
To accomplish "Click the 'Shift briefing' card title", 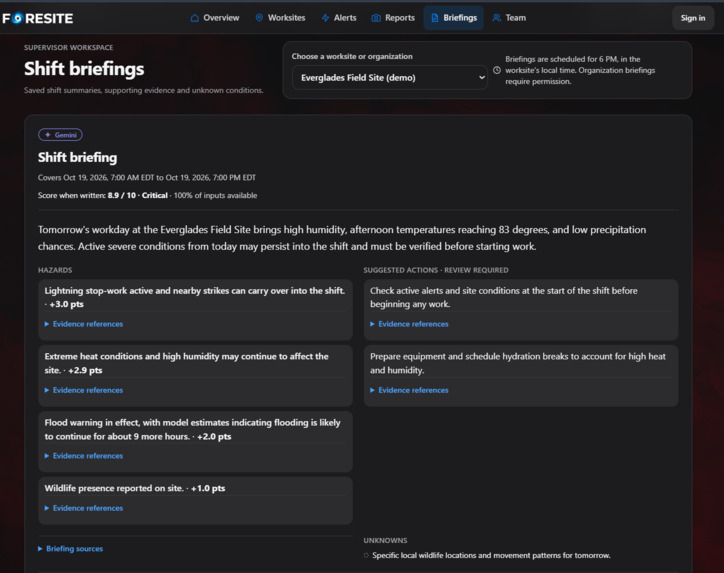I will pyautogui.click(x=78, y=157).
